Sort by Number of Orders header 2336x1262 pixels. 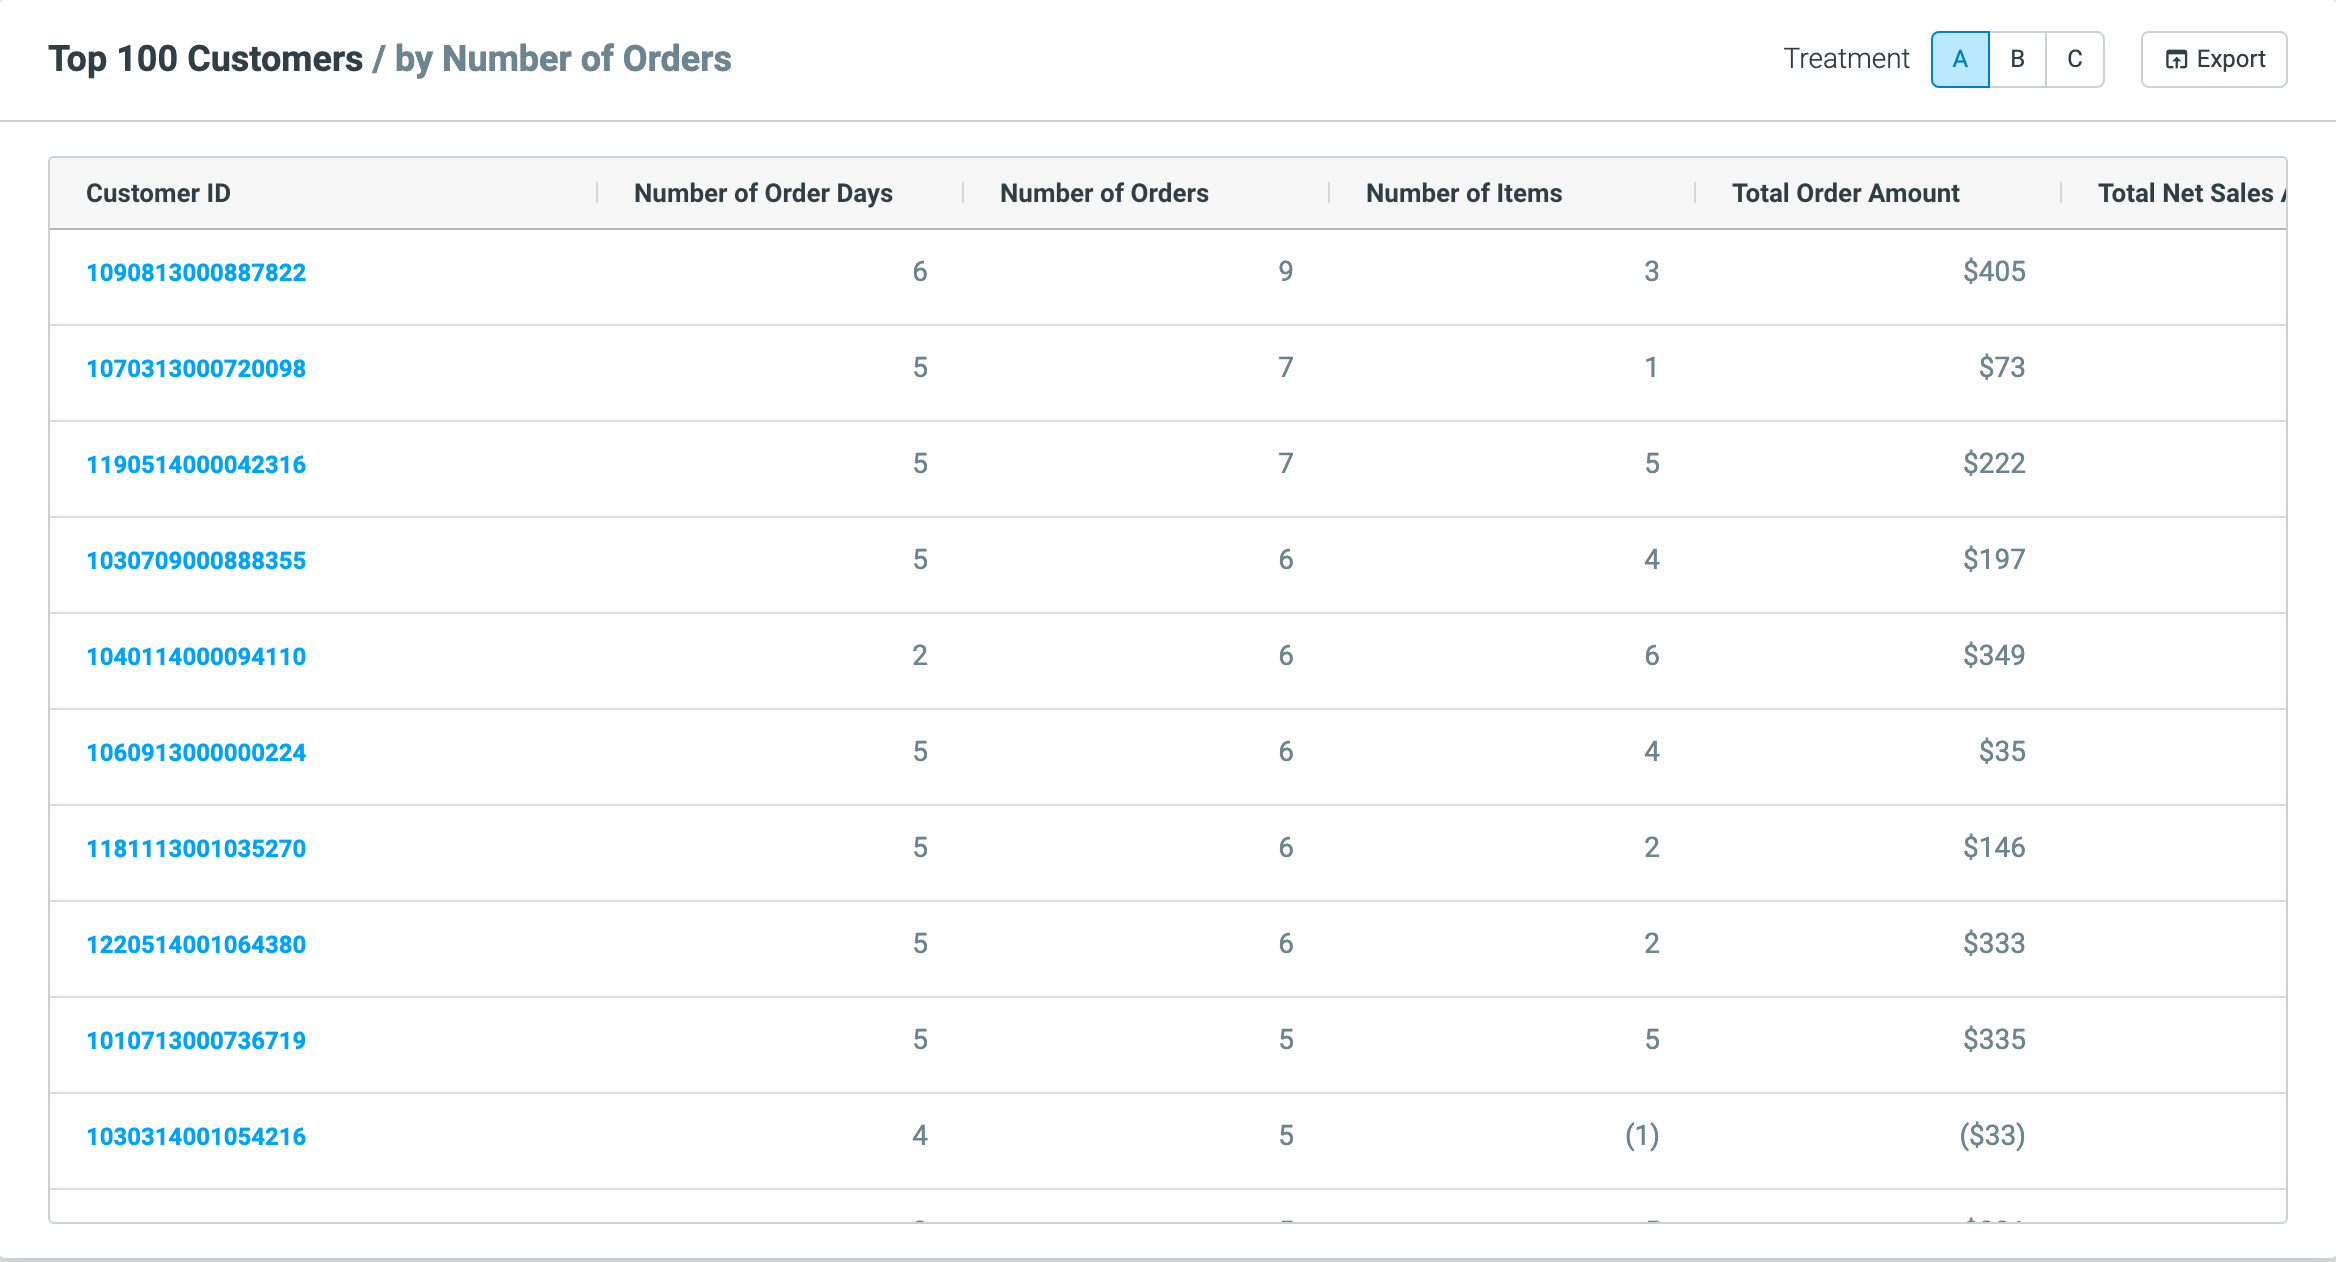click(1104, 193)
